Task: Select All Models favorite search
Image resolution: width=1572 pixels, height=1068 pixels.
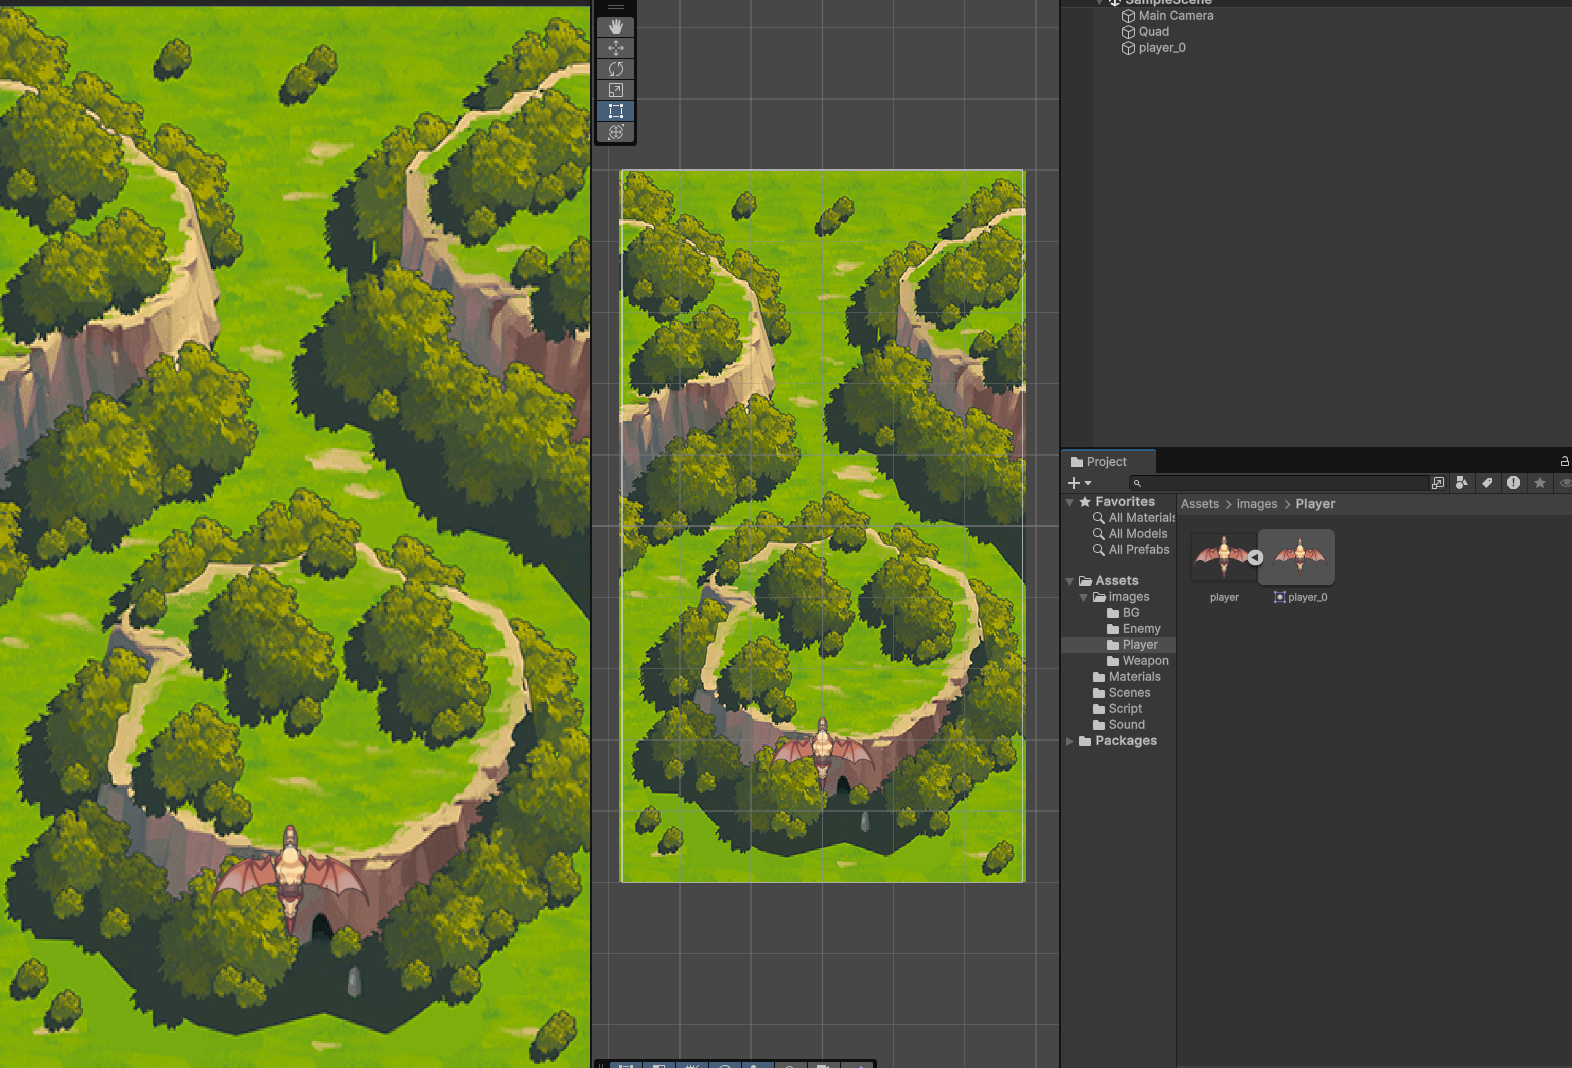Action: [1130, 534]
